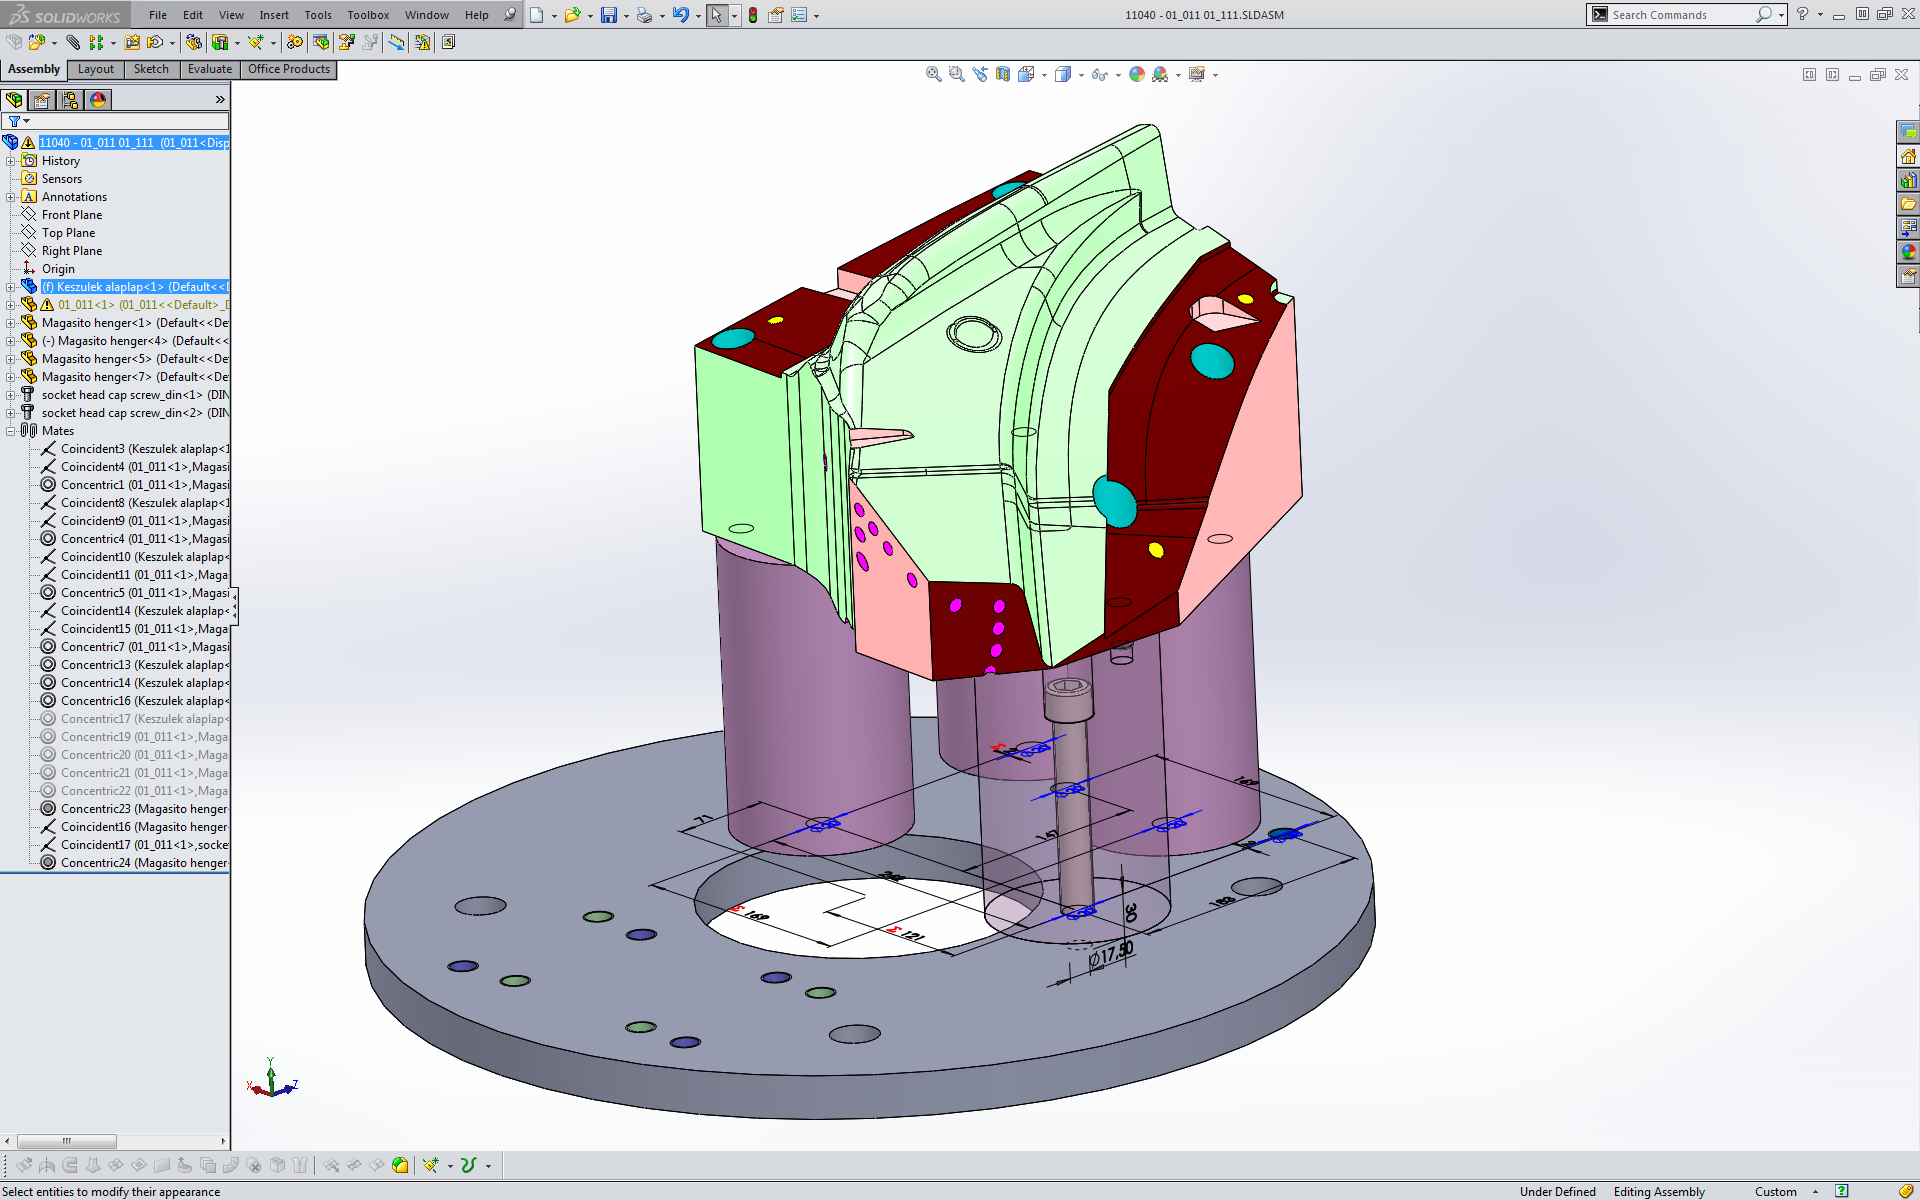Click the Help question mark in title bar
The image size is (1920, 1200).
(x=1802, y=14)
